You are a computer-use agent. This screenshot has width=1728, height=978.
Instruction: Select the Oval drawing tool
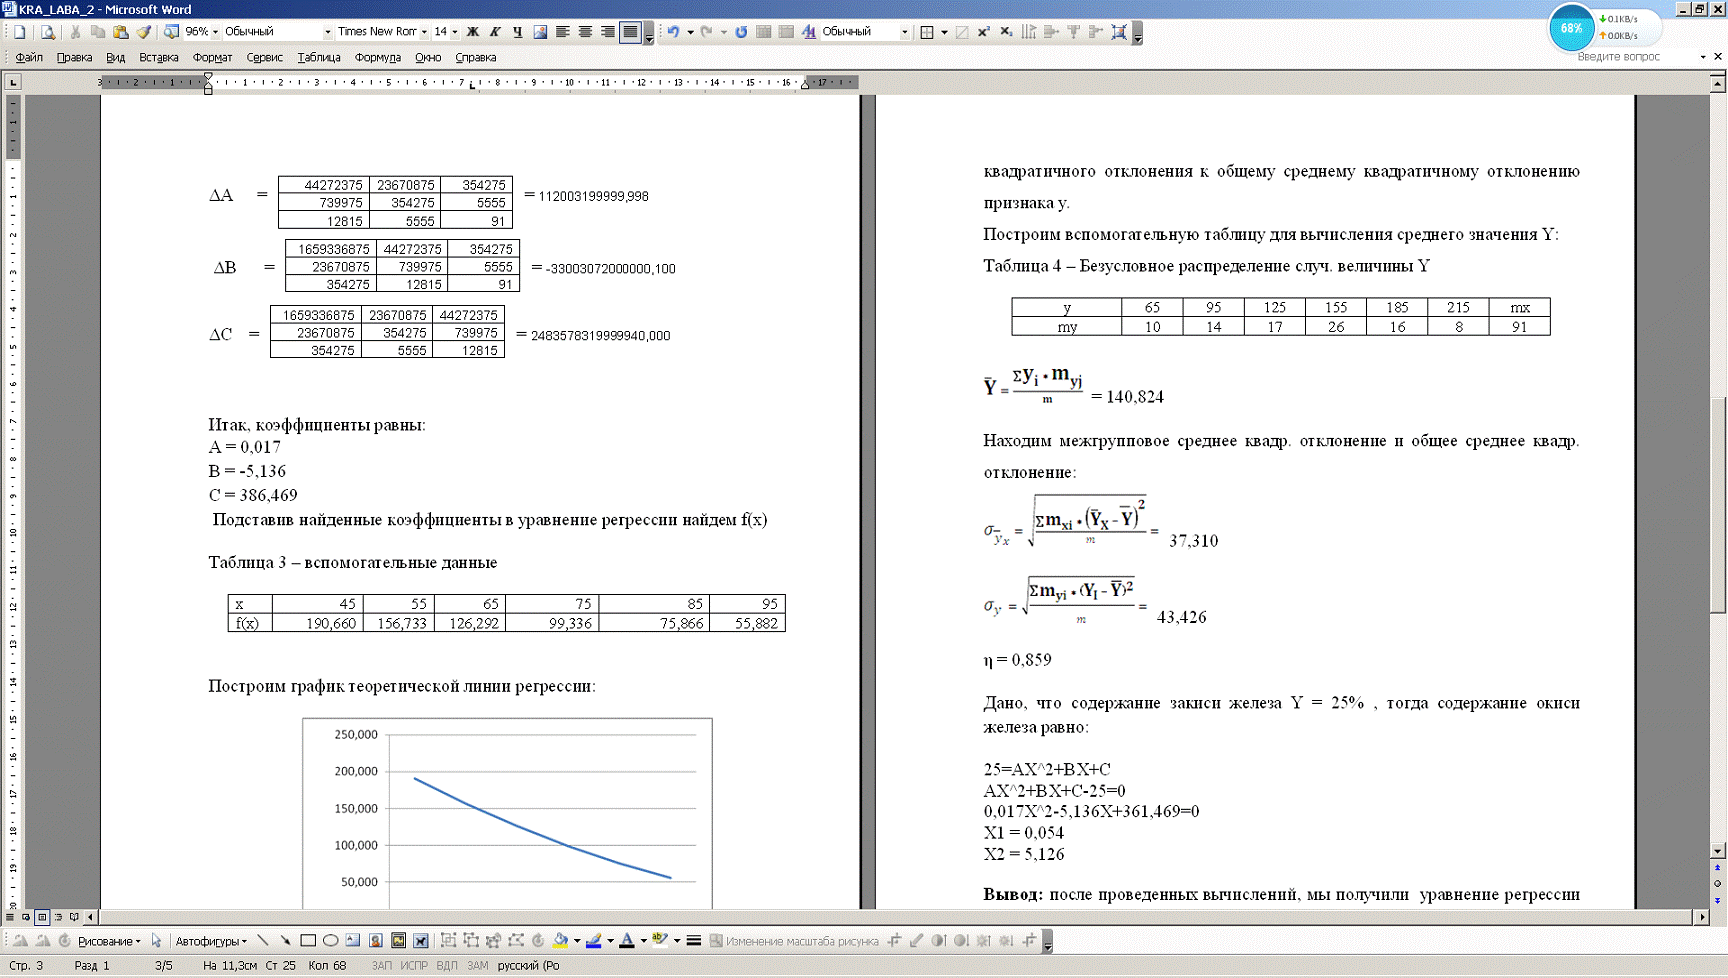(x=330, y=941)
